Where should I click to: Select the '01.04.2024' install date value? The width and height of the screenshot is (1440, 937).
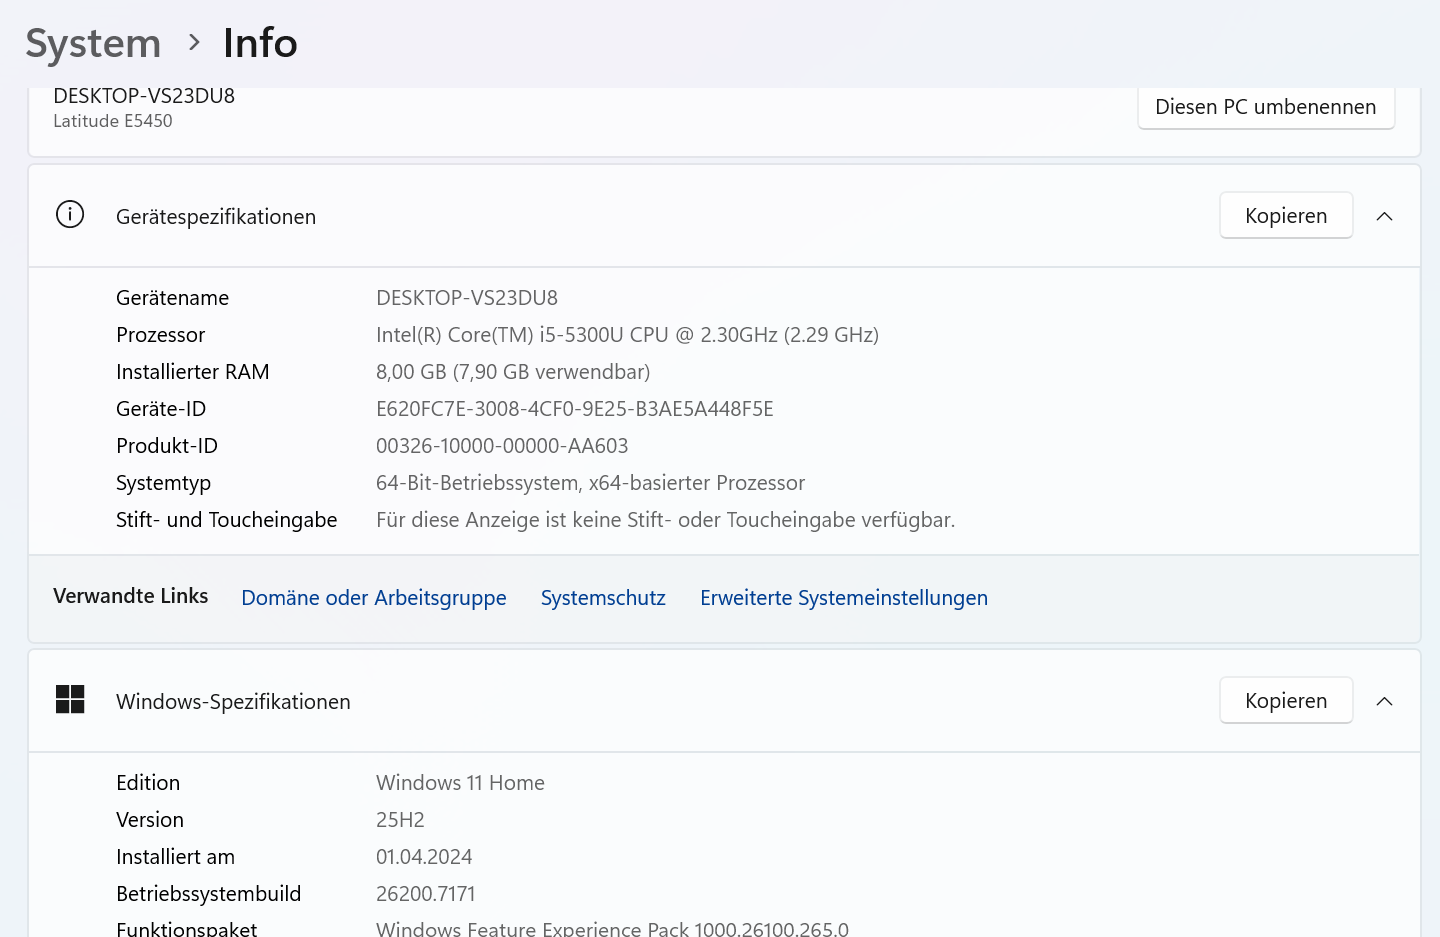(x=424, y=857)
